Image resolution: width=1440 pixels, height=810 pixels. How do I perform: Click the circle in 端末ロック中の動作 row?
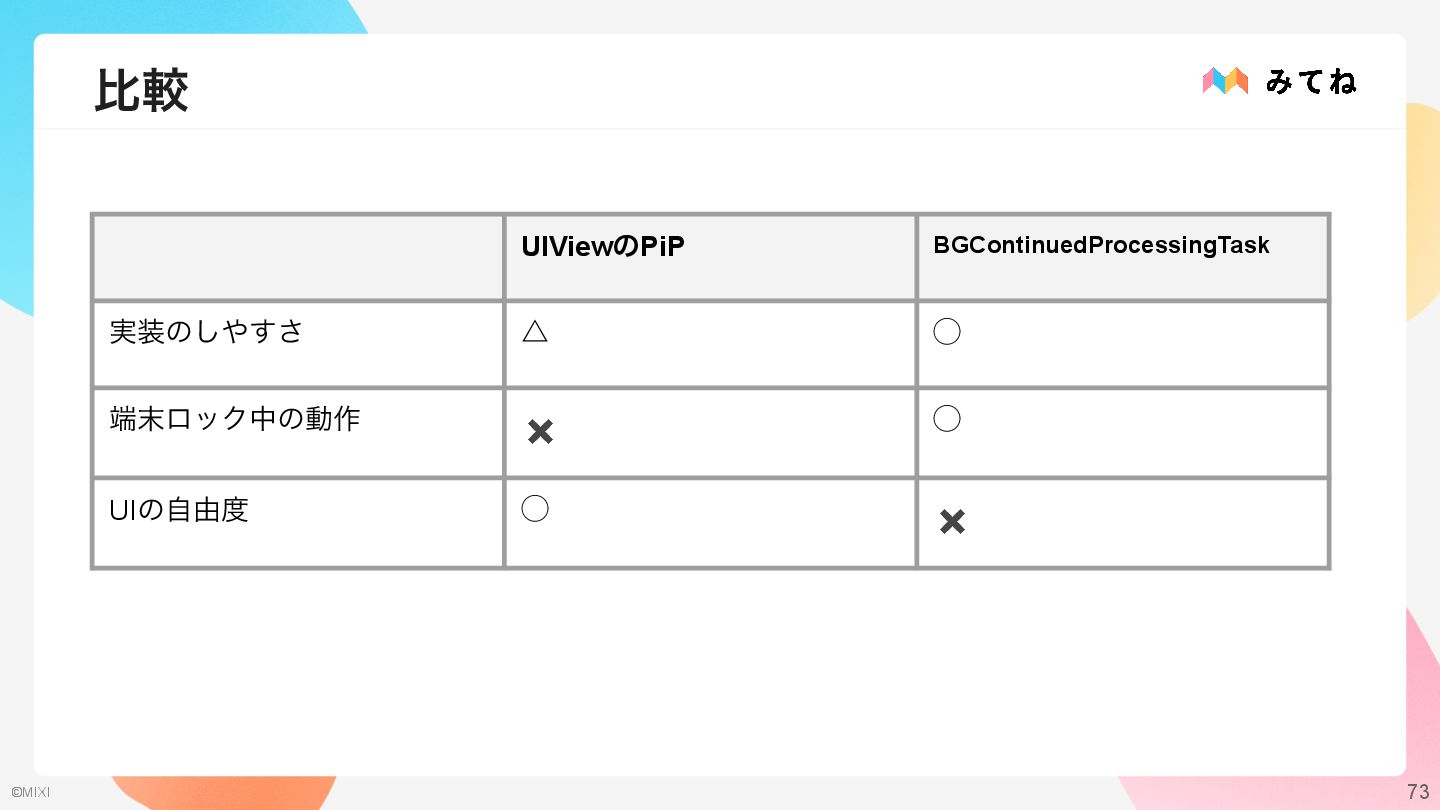947,418
